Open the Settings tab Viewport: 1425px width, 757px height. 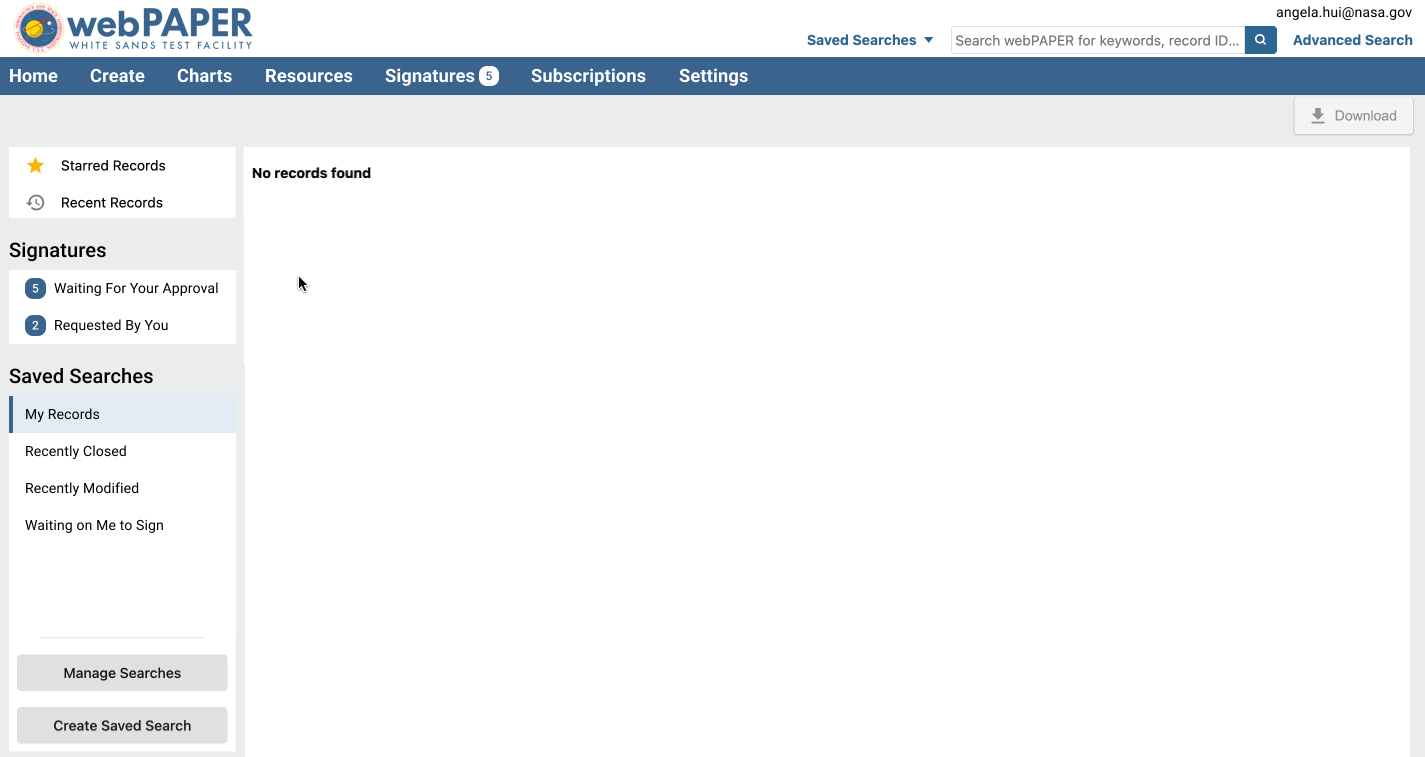tap(713, 76)
